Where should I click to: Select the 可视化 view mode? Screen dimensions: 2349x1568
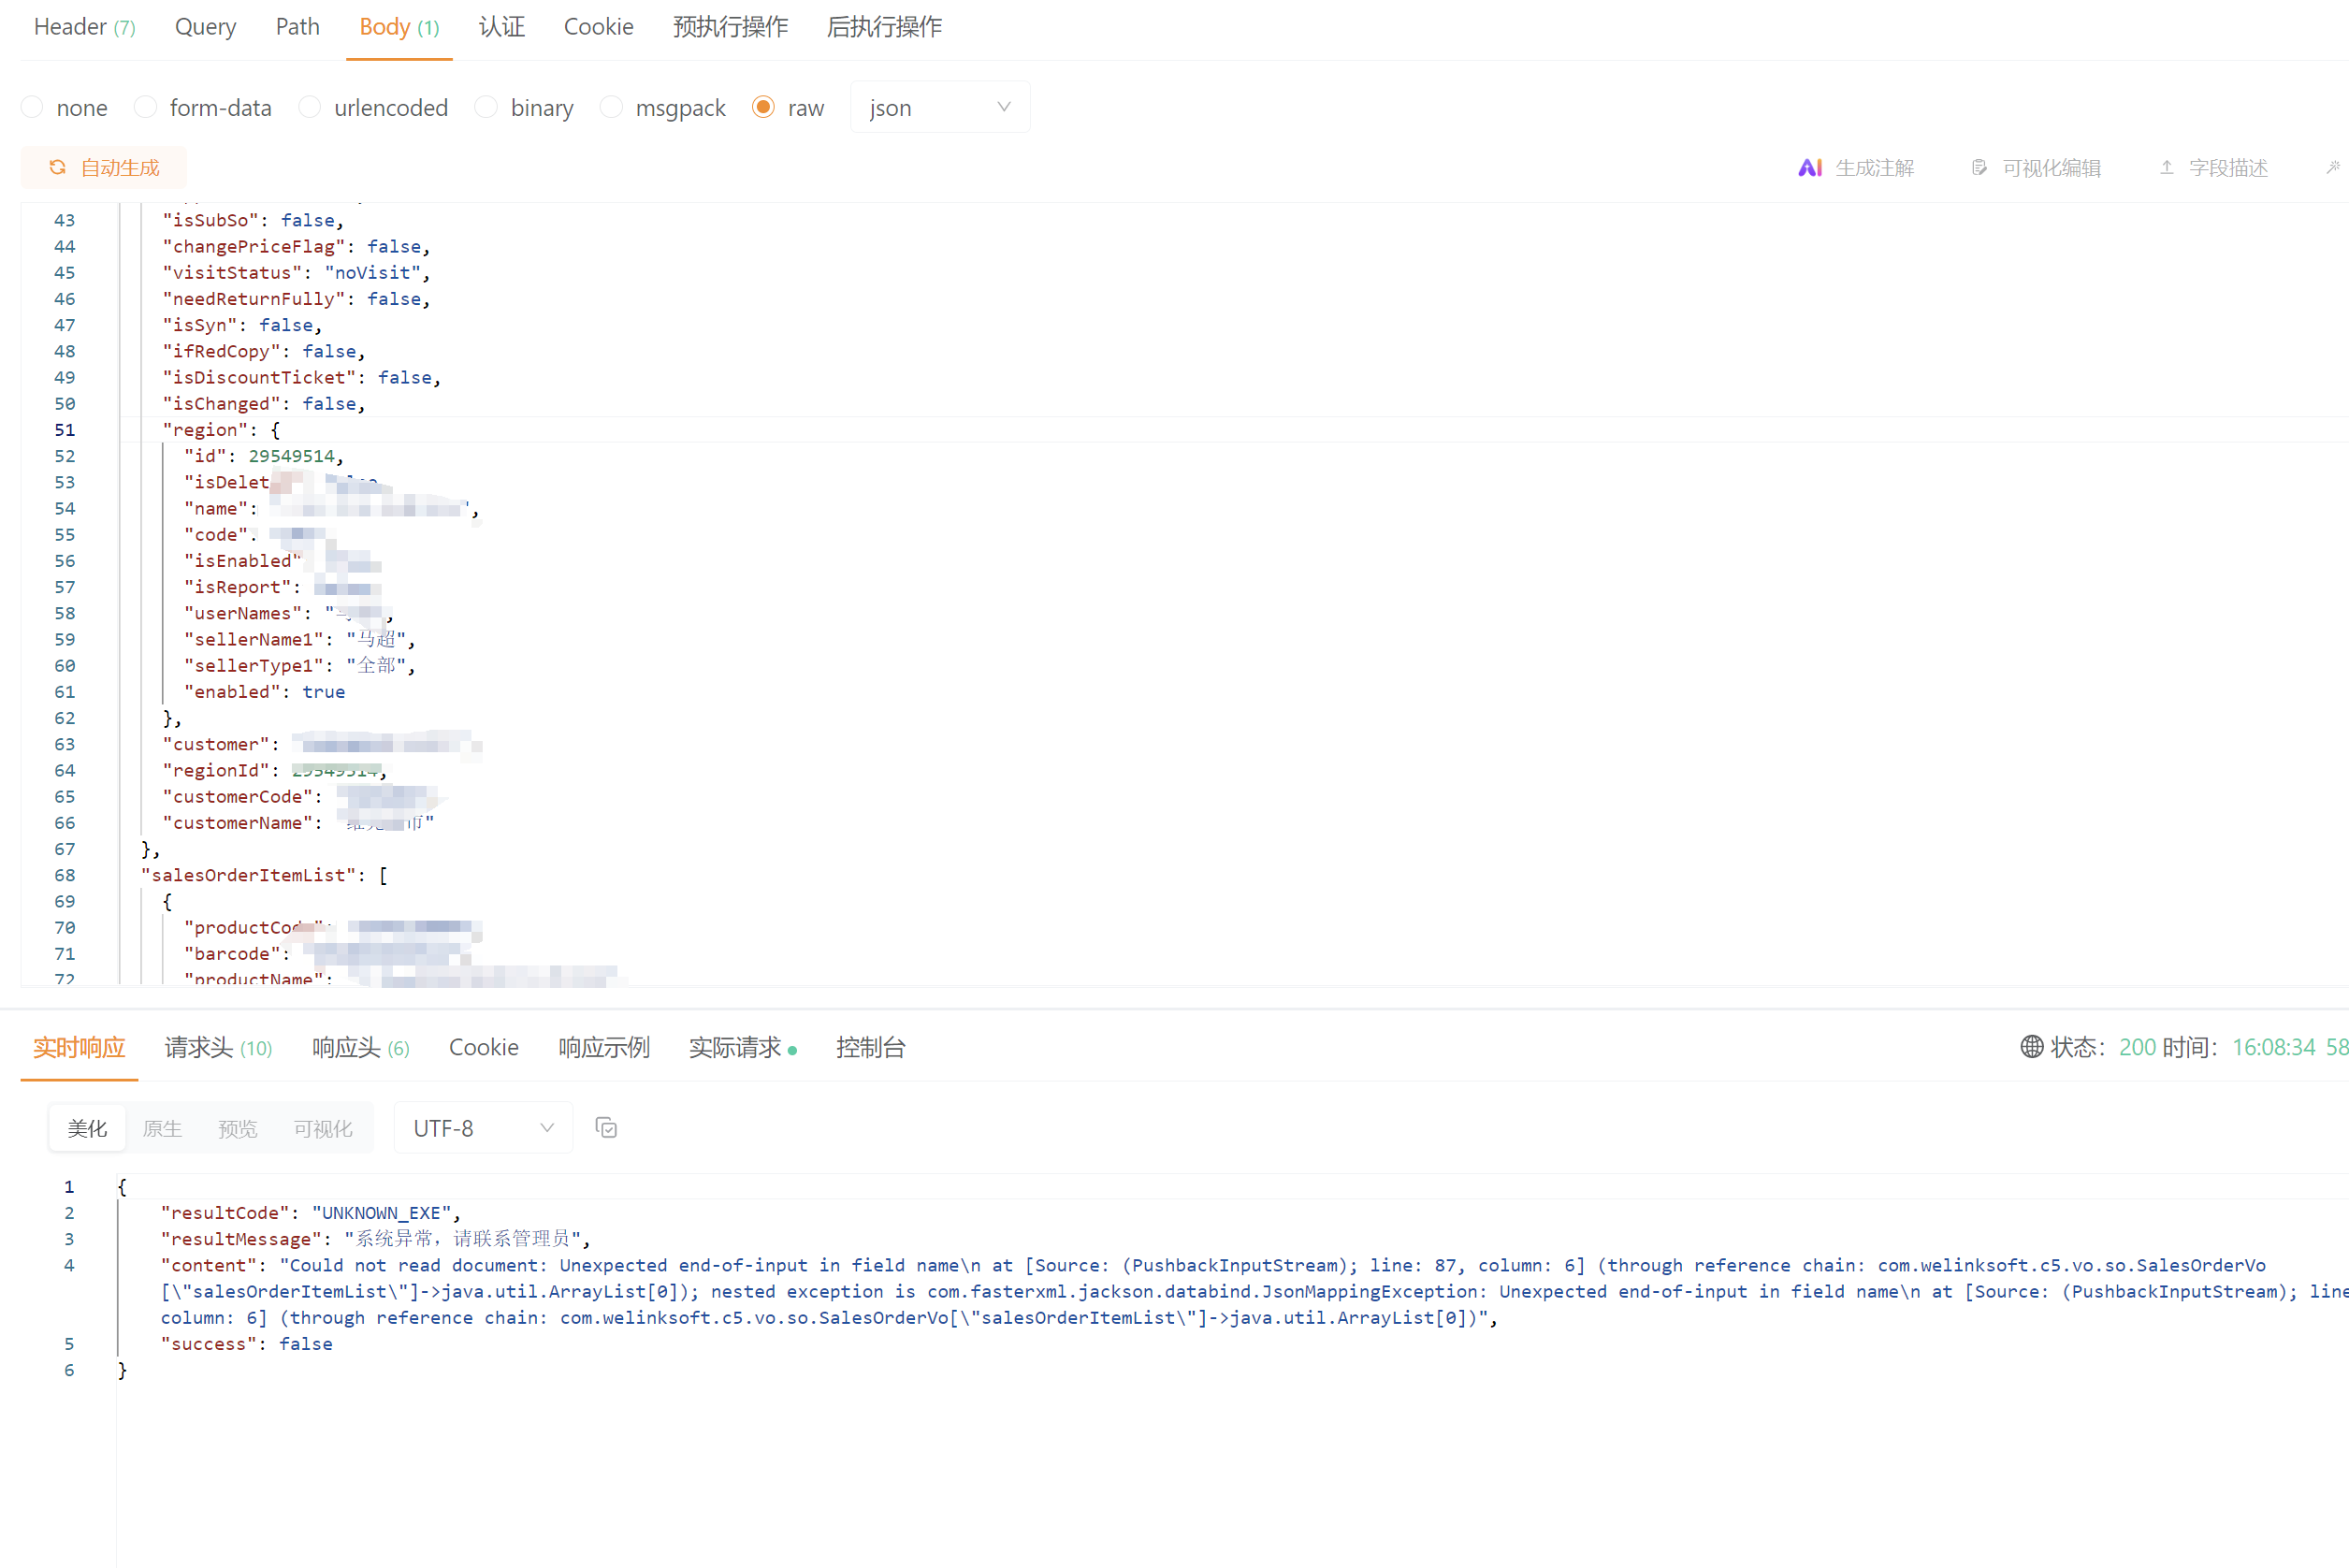[323, 1129]
